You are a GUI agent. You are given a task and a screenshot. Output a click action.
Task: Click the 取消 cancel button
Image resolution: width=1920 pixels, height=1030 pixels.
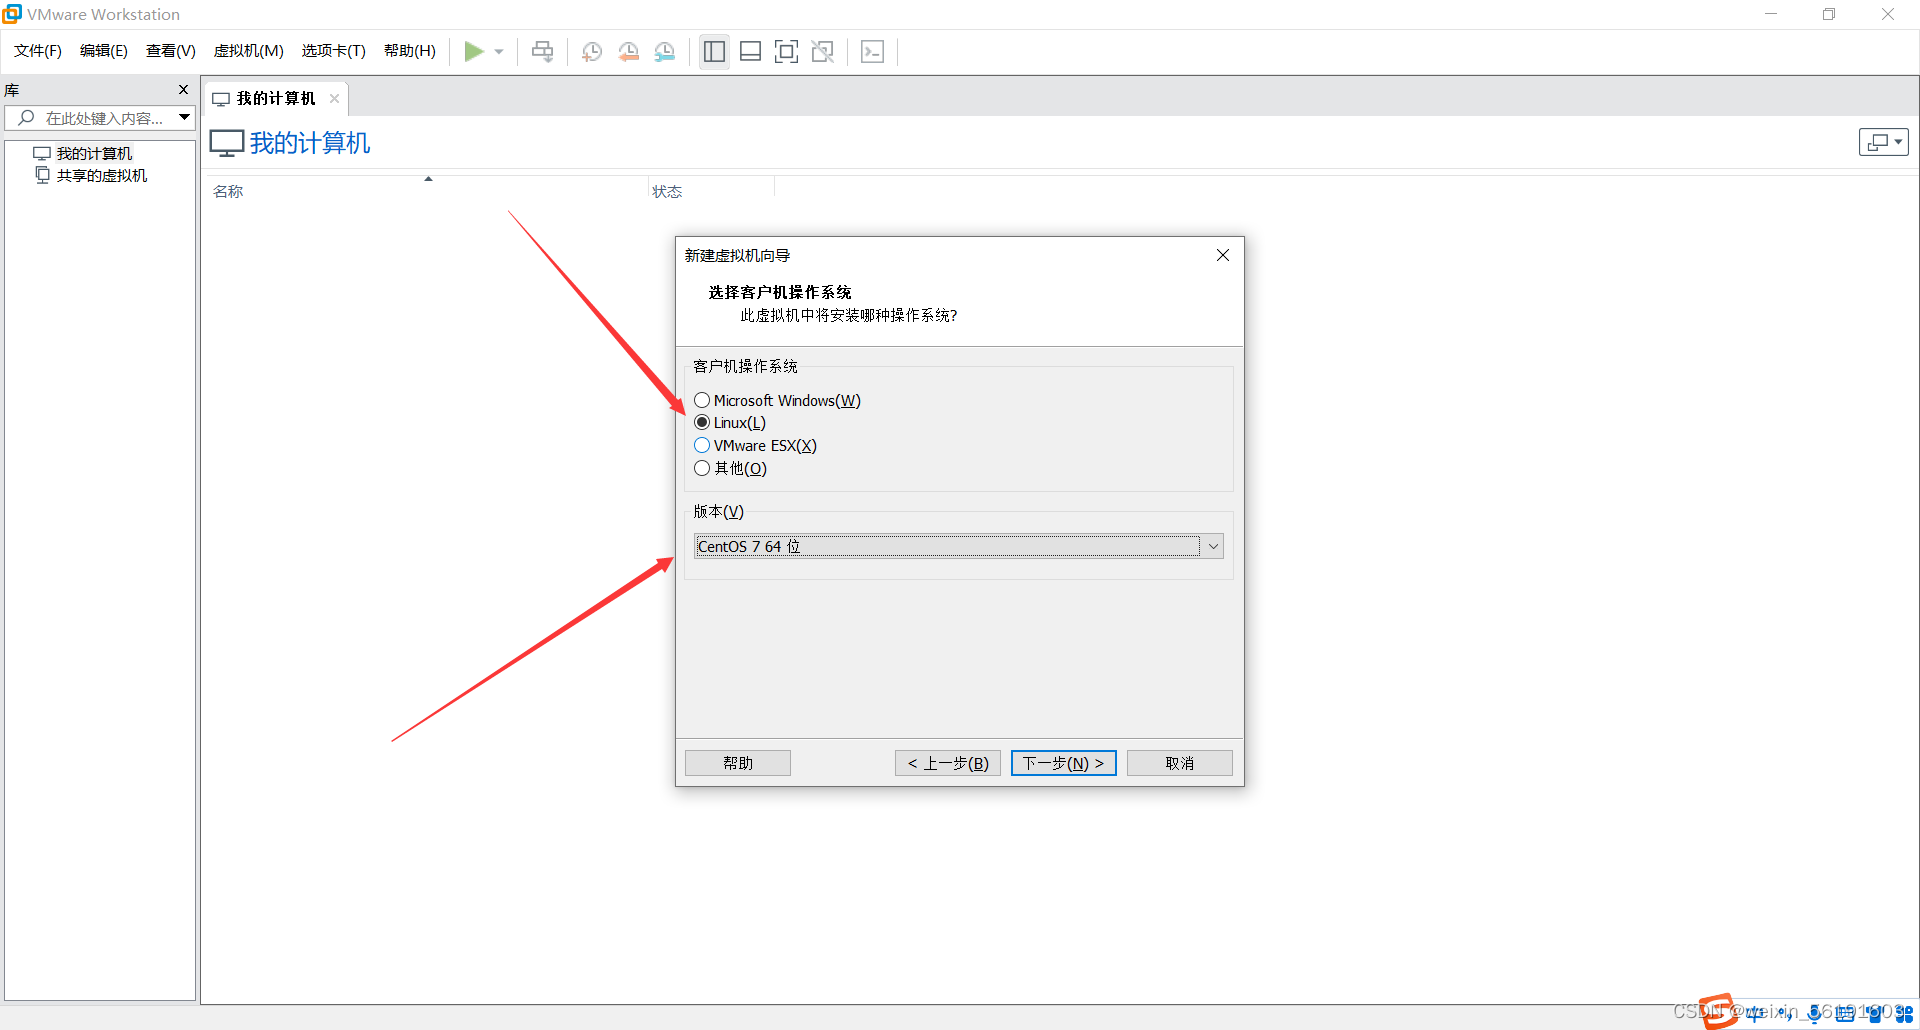(x=1180, y=763)
